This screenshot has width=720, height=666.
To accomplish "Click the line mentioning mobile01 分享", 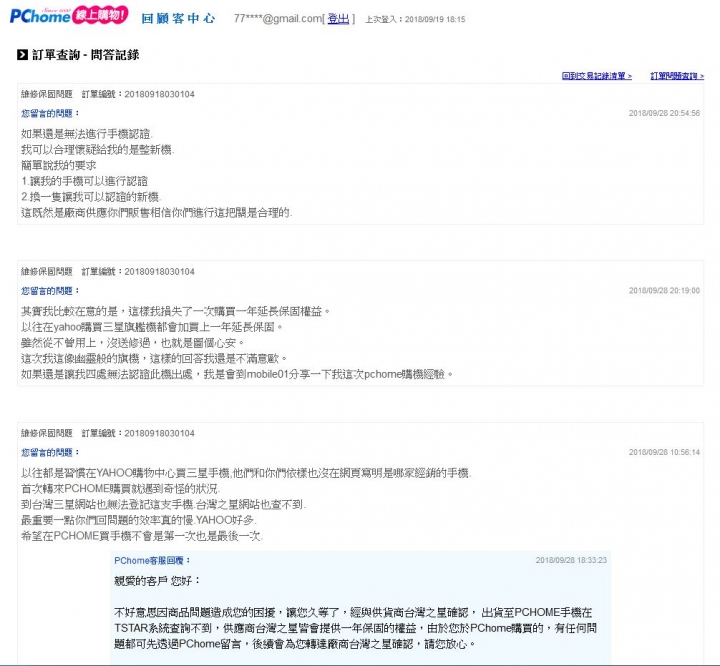I will coord(237,374).
